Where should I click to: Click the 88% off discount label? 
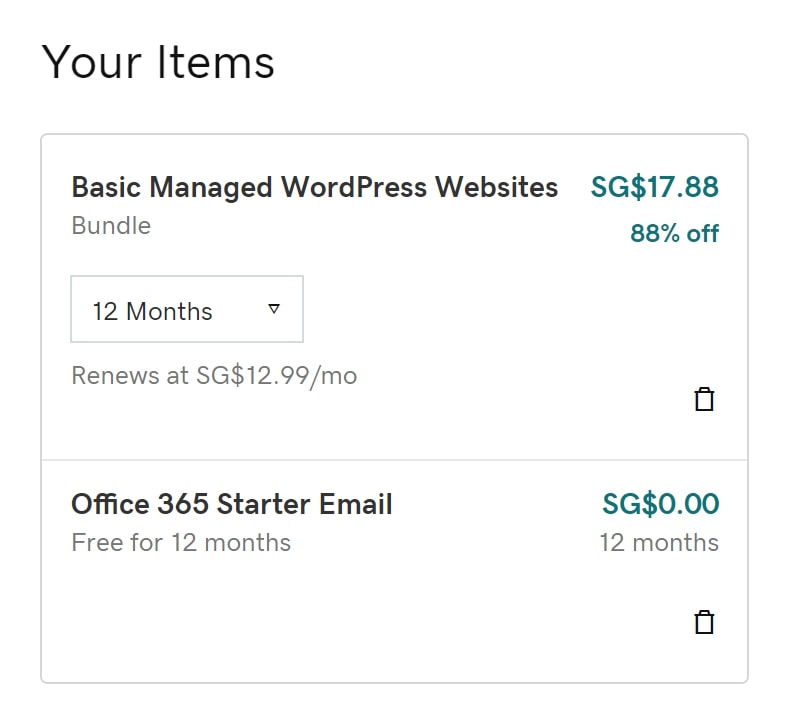pyautogui.click(x=675, y=234)
